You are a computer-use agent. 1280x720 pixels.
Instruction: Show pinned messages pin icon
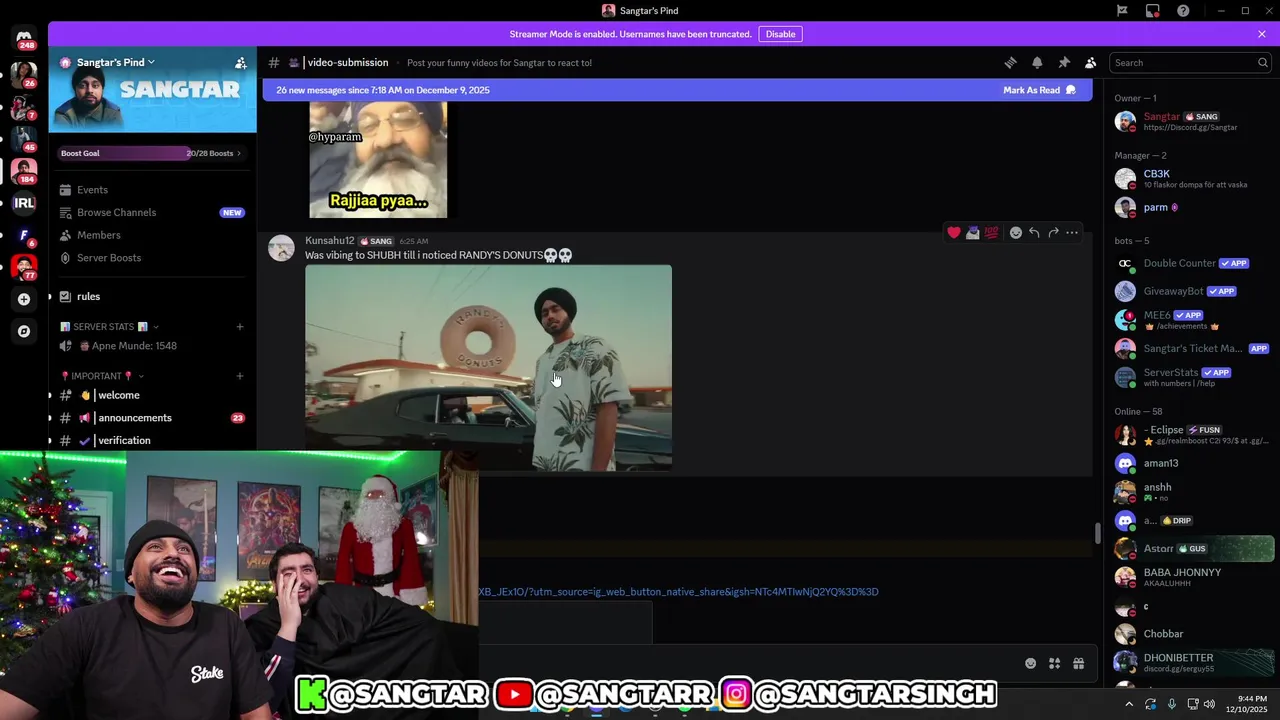(x=1064, y=62)
